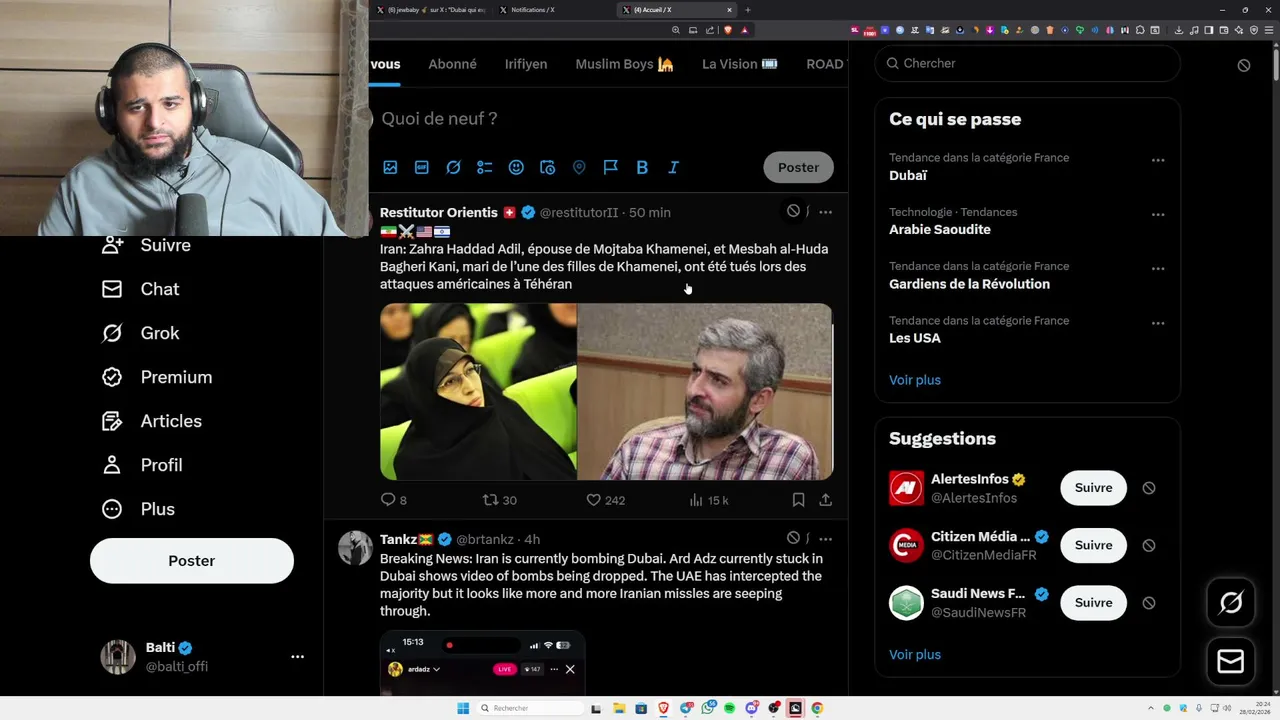Click the Chercher search field
Screen dimensions: 1280x720
[x=1028, y=63]
